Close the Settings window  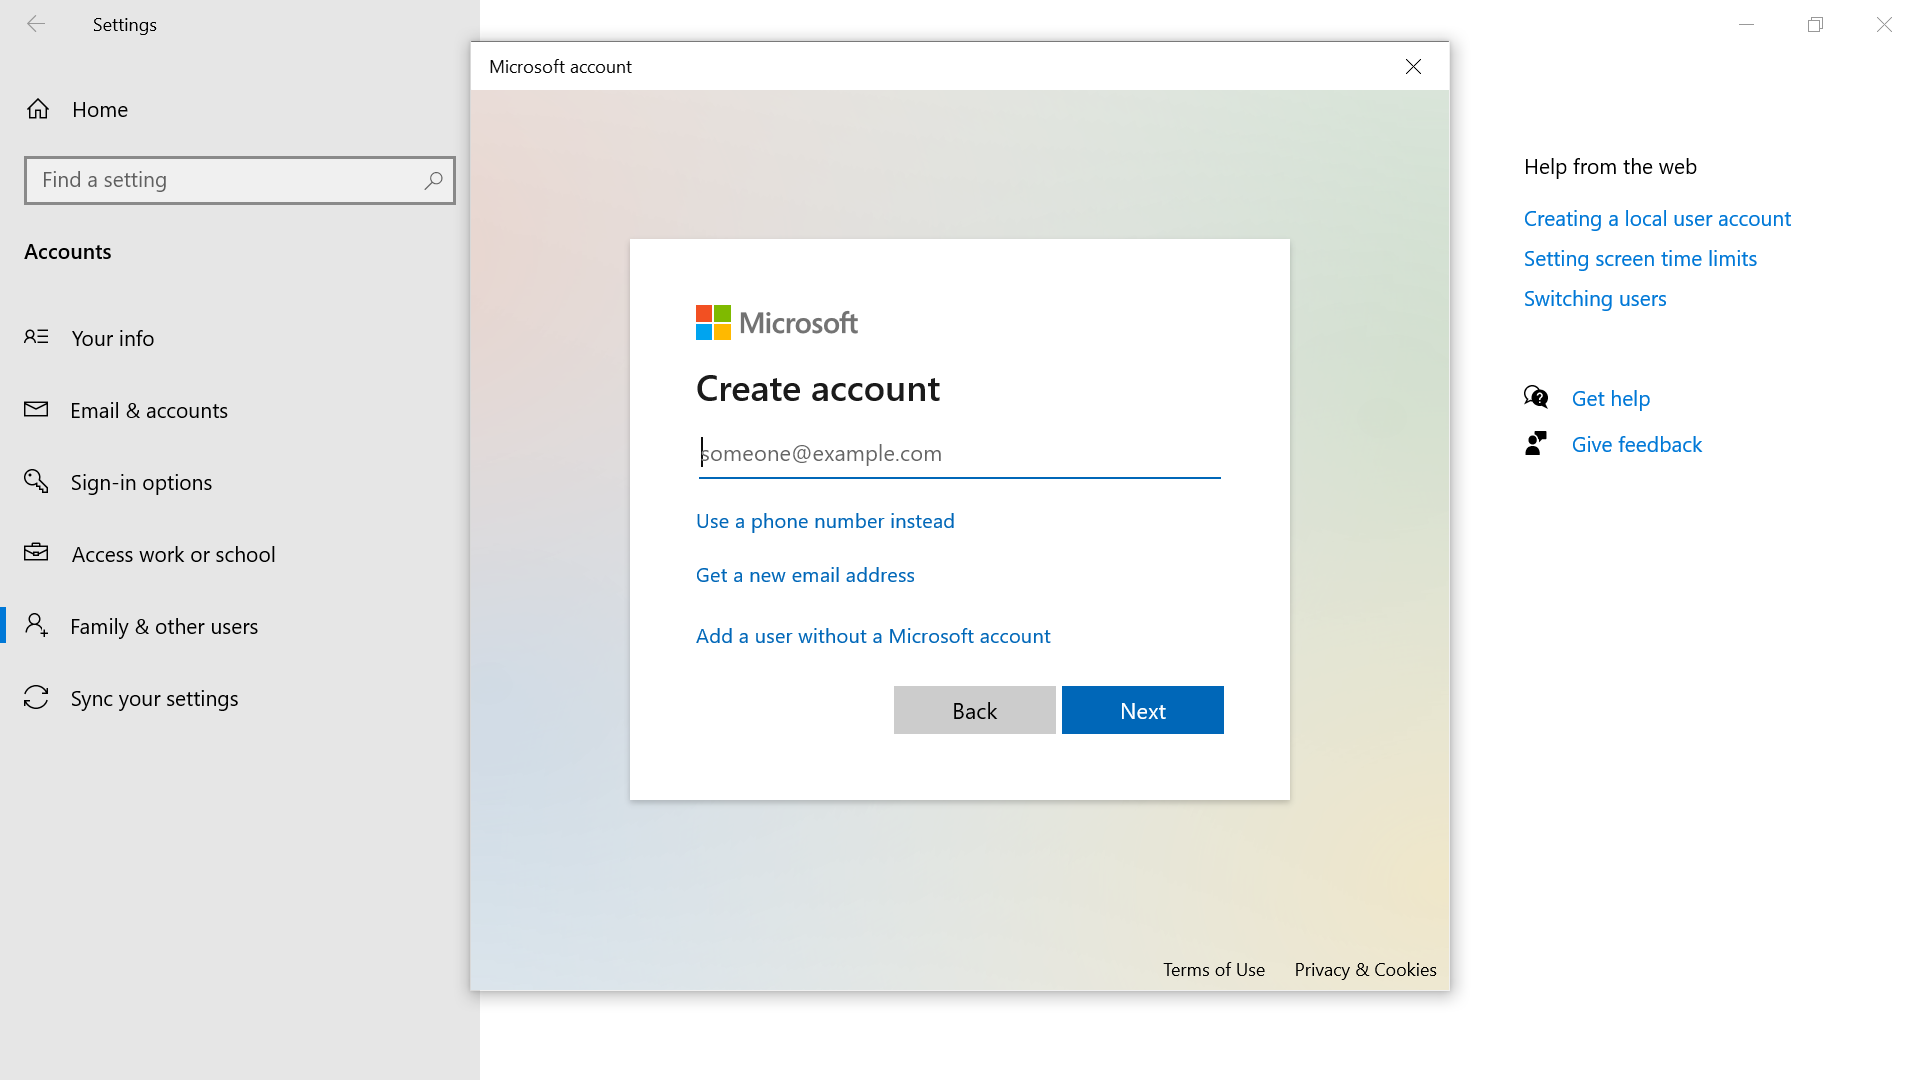pyautogui.click(x=1884, y=24)
